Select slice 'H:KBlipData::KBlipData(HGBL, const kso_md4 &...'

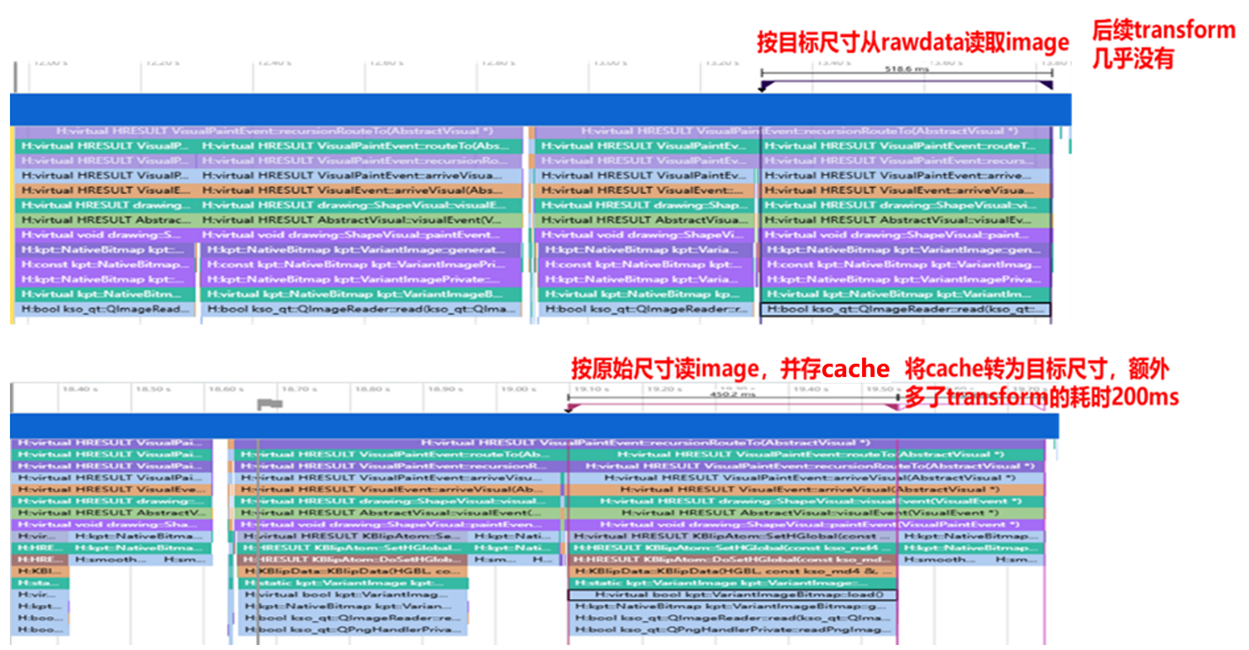click(733, 571)
